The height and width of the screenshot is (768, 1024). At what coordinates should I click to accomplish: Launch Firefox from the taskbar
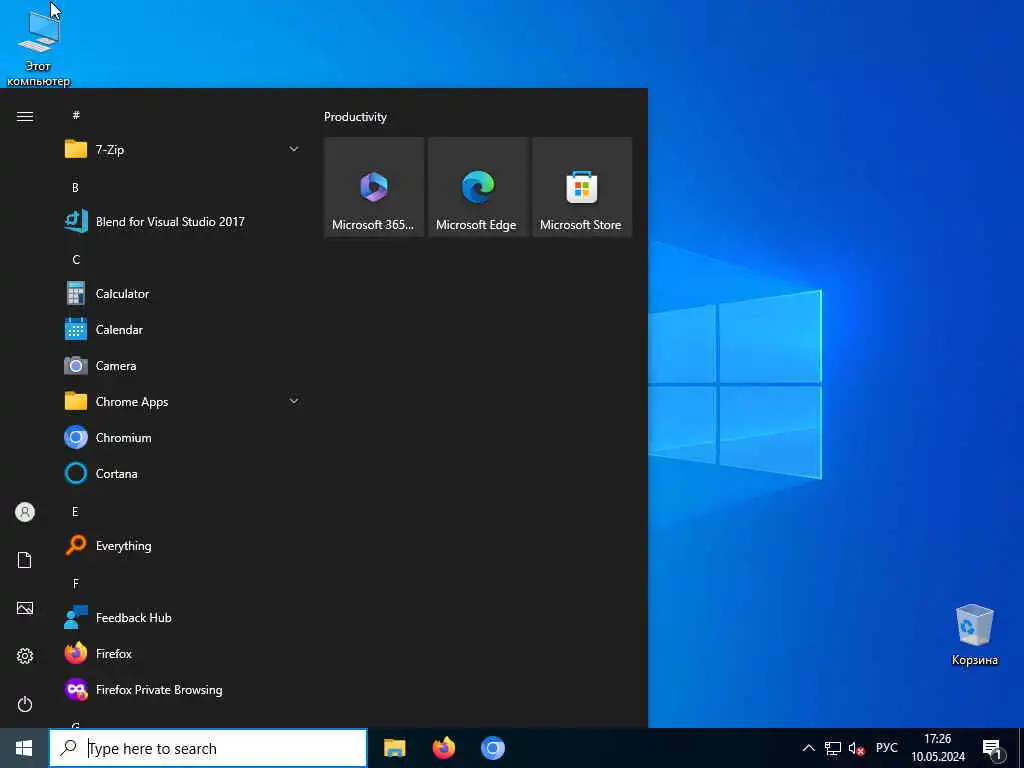pyautogui.click(x=444, y=748)
